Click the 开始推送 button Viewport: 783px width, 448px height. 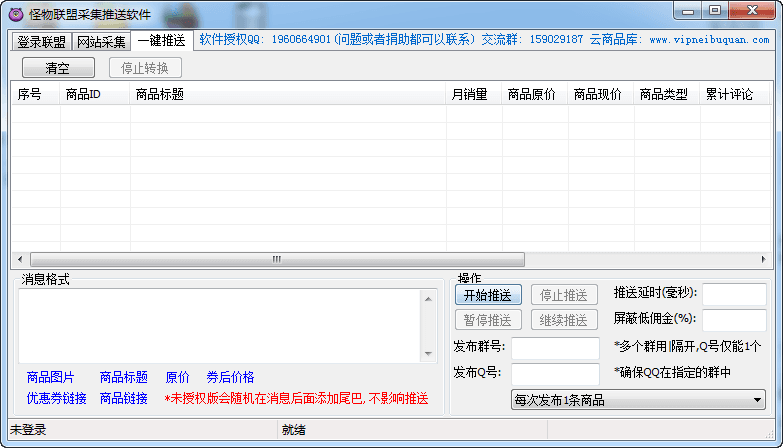pyautogui.click(x=487, y=295)
